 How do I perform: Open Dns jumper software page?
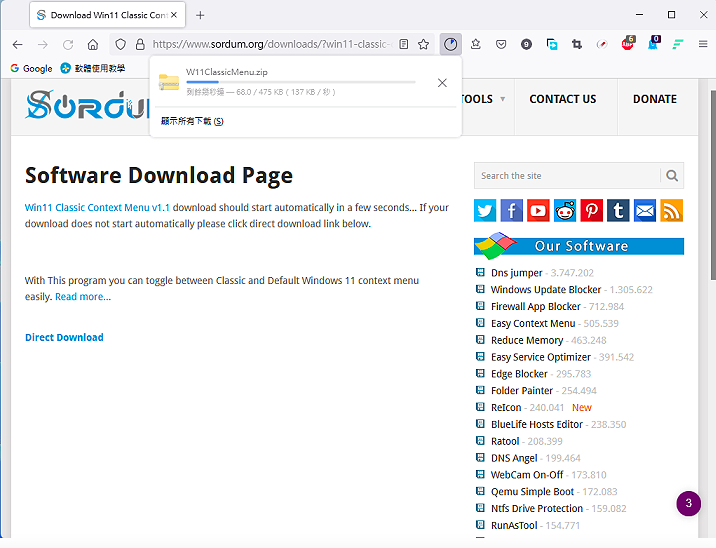point(516,273)
